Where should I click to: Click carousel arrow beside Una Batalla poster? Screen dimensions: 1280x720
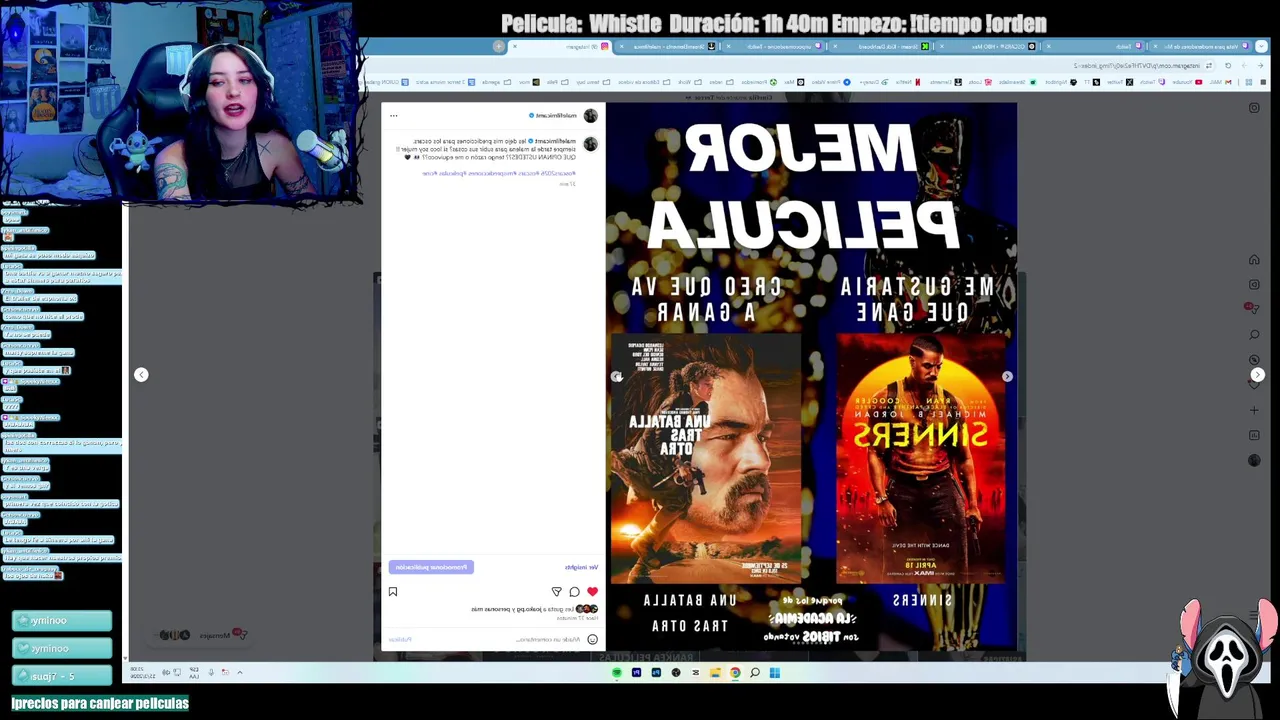(x=617, y=377)
